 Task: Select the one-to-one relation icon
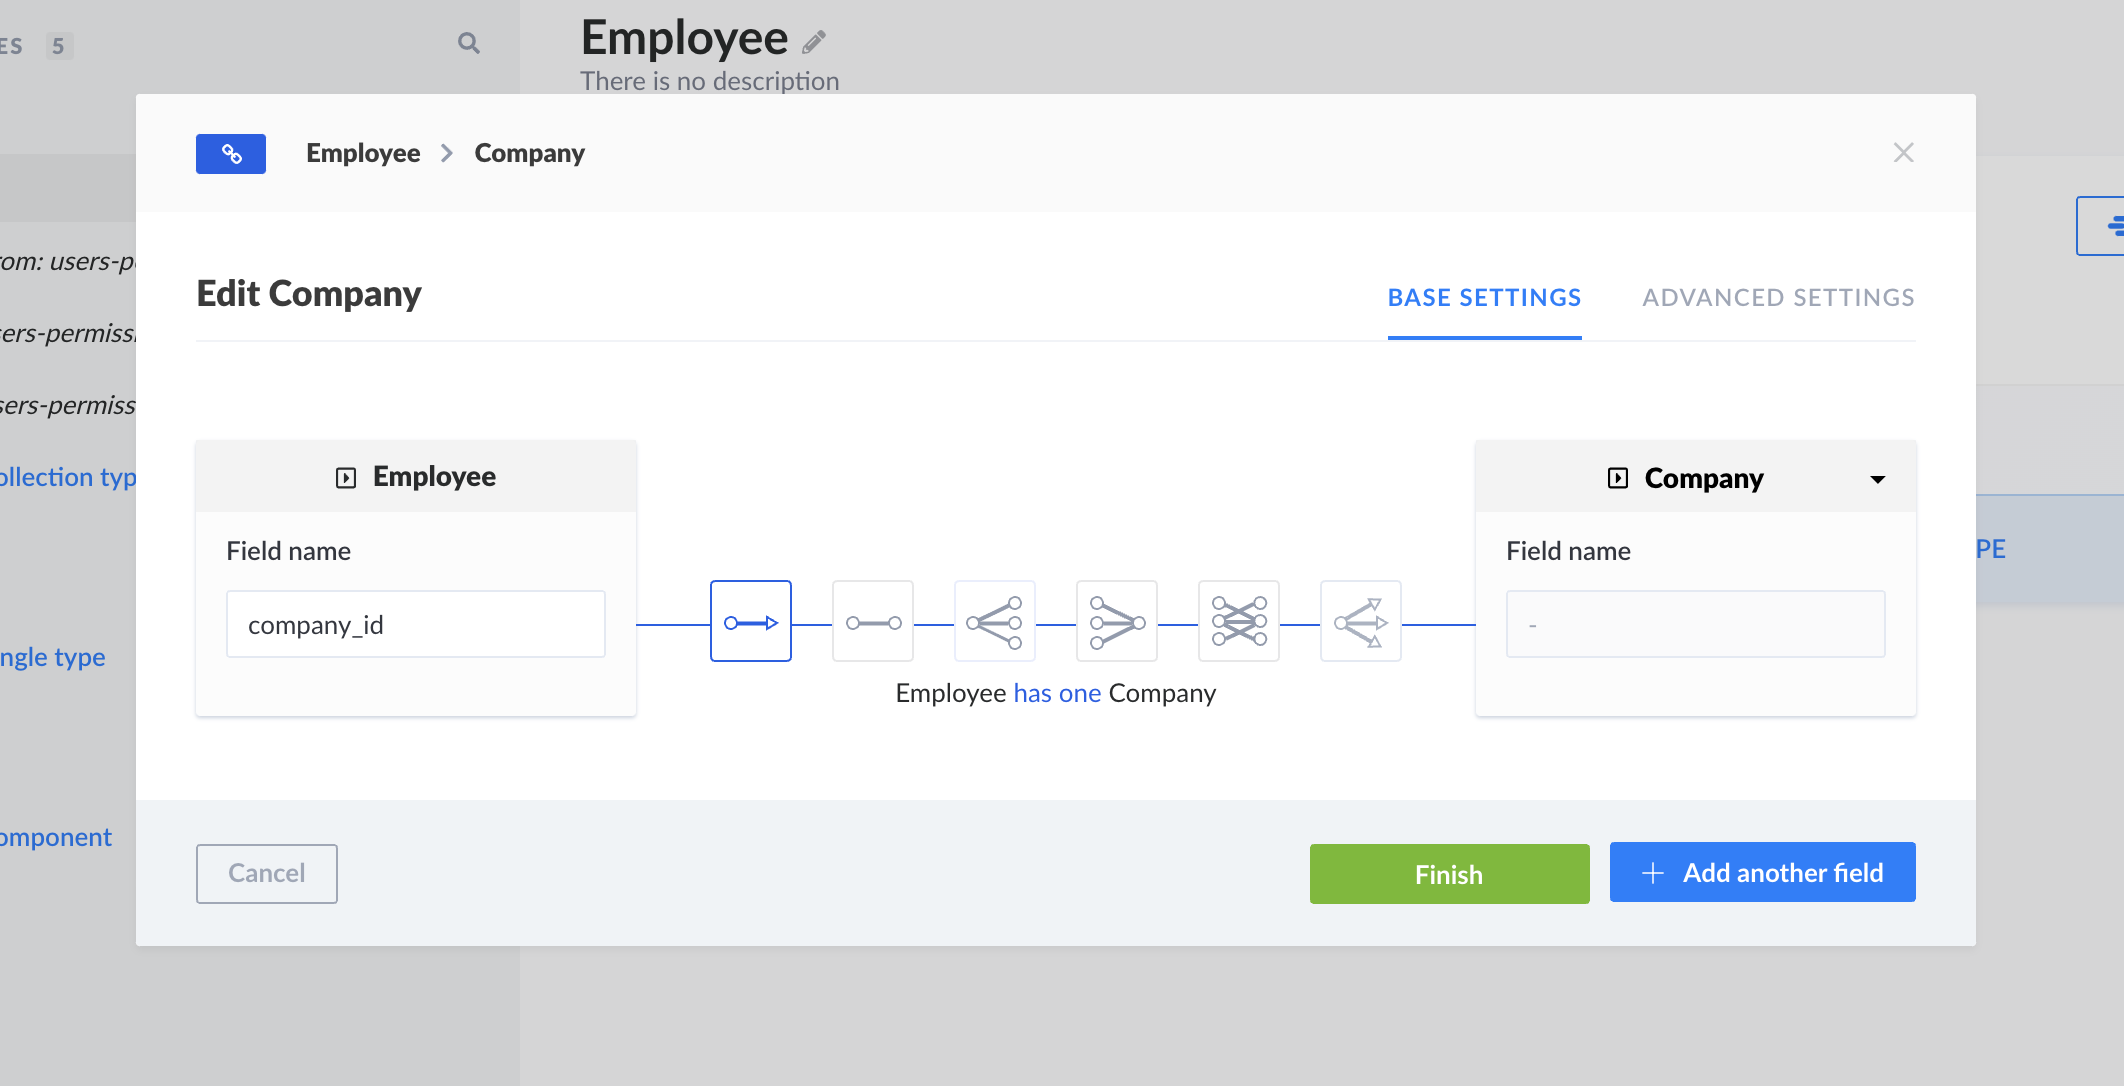(x=872, y=622)
